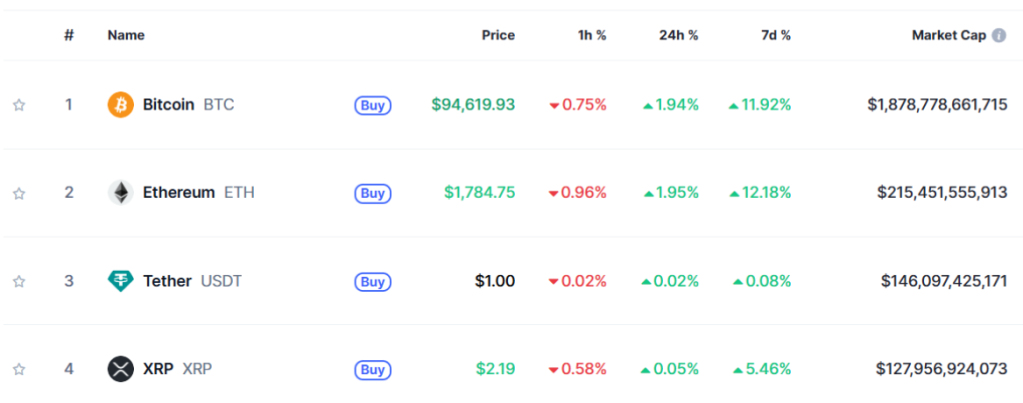Screen dimensions: 1023x403
Task: Click Buy beside XRP
Action: coord(372,370)
